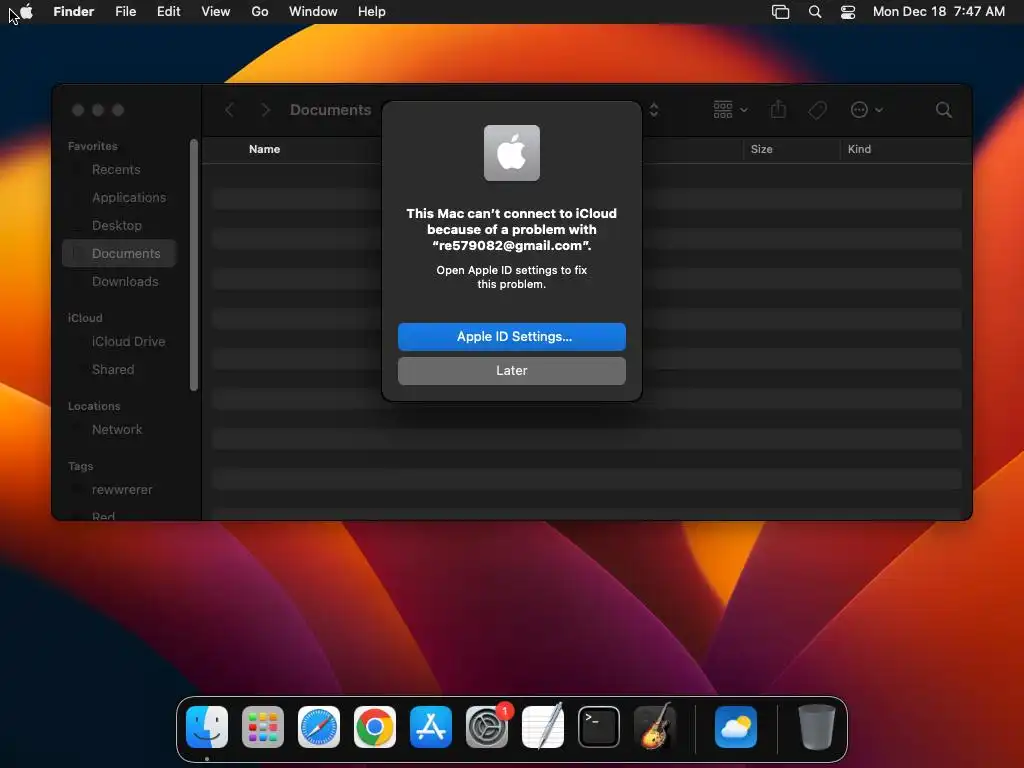Open the Weather app from the Dock
This screenshot has width=1024, height=768.
(x=736, y=727)
